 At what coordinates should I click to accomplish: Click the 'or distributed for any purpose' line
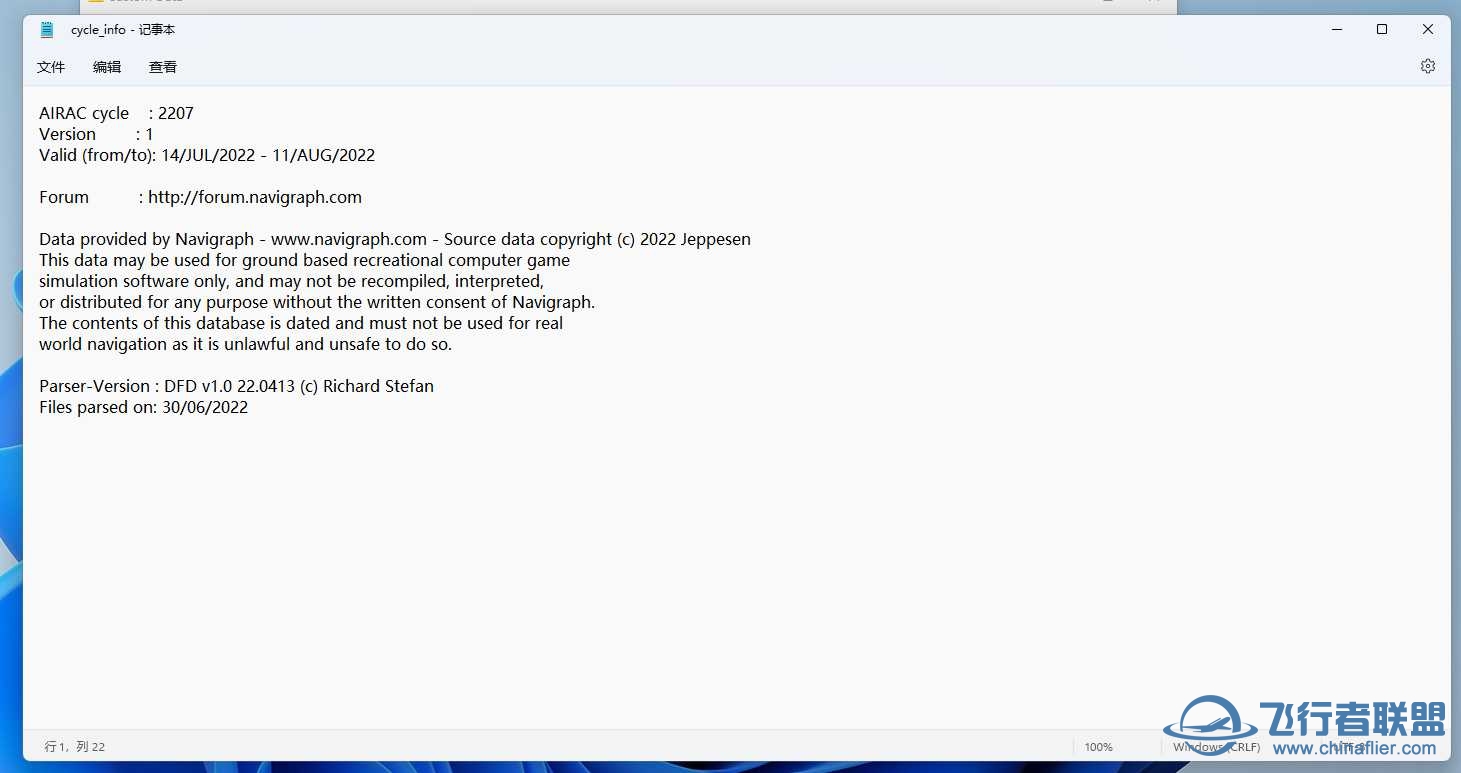click(x=317, y=302)
